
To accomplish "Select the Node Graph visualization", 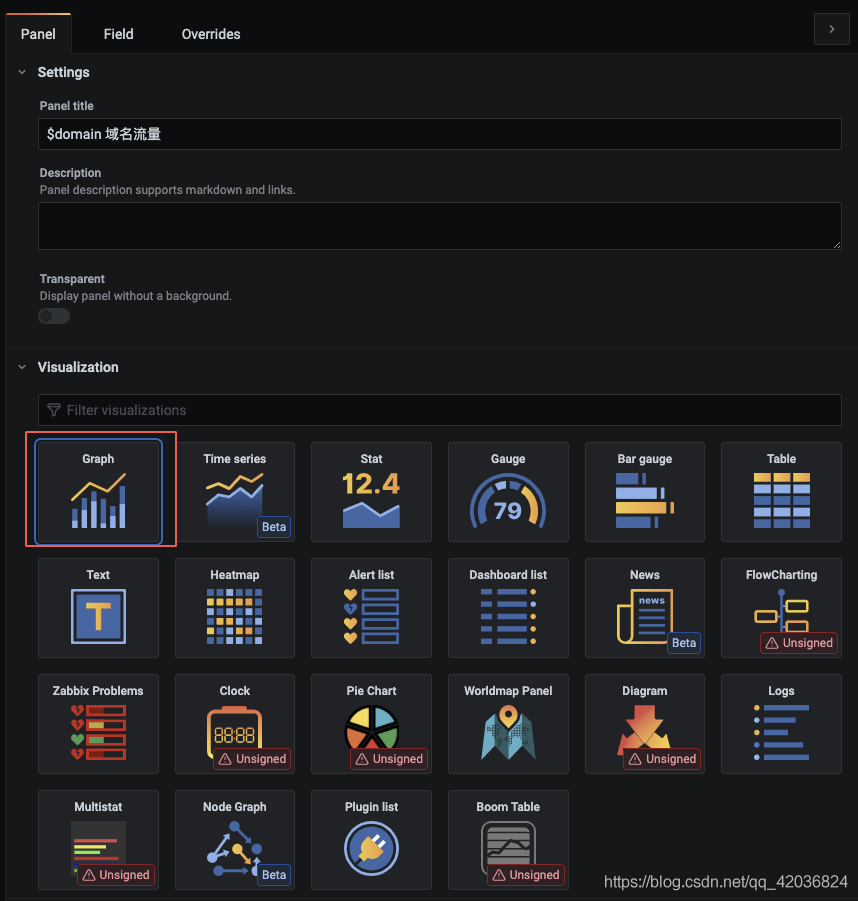I will click(x=234, y=840).
